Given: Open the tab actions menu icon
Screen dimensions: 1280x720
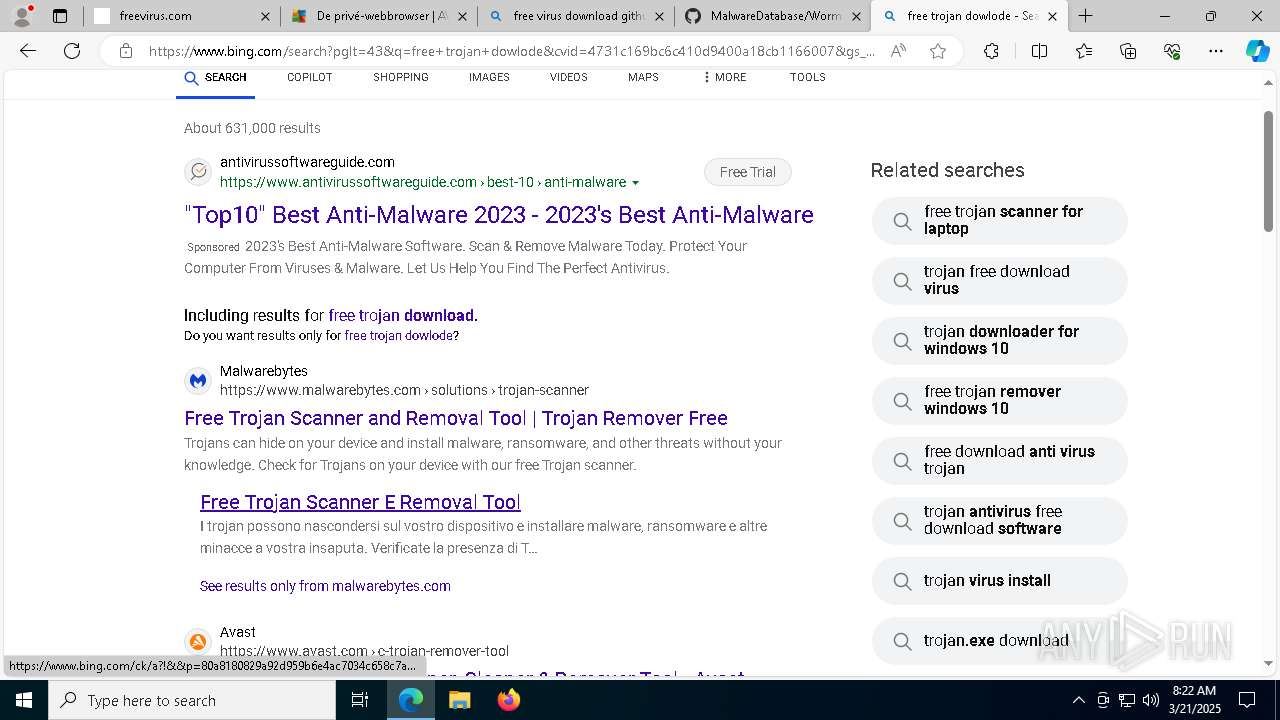Looking at the screenshot, I should point(60,16).
